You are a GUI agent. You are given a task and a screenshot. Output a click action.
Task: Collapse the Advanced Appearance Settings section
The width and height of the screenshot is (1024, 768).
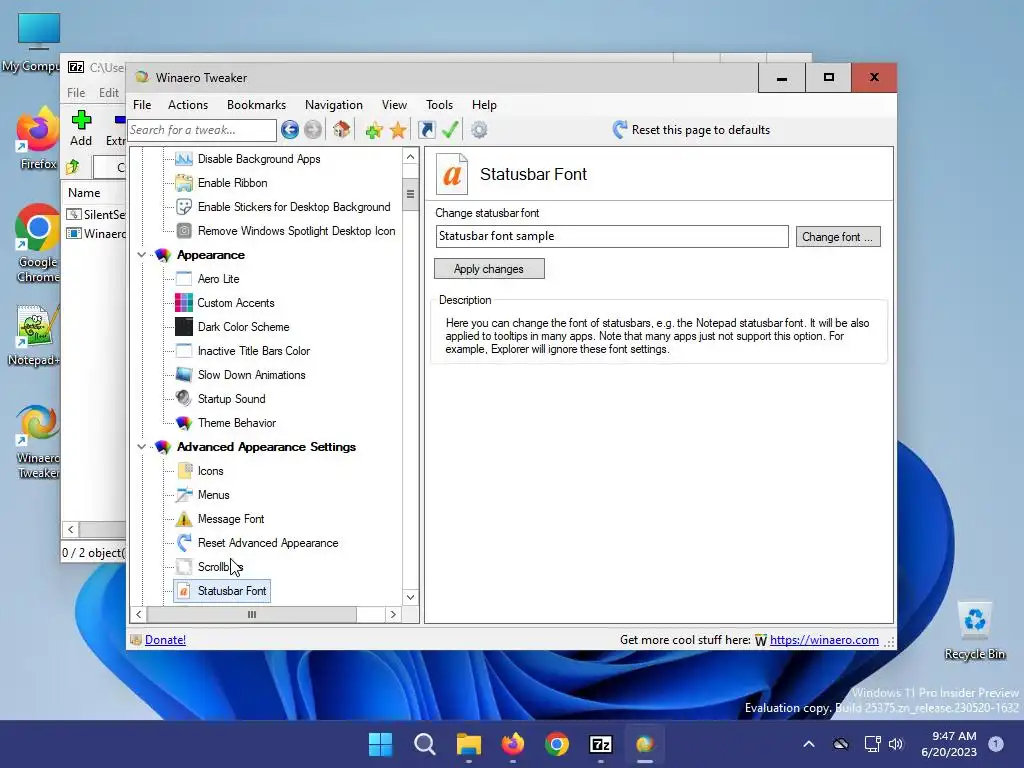coord(141,447)
